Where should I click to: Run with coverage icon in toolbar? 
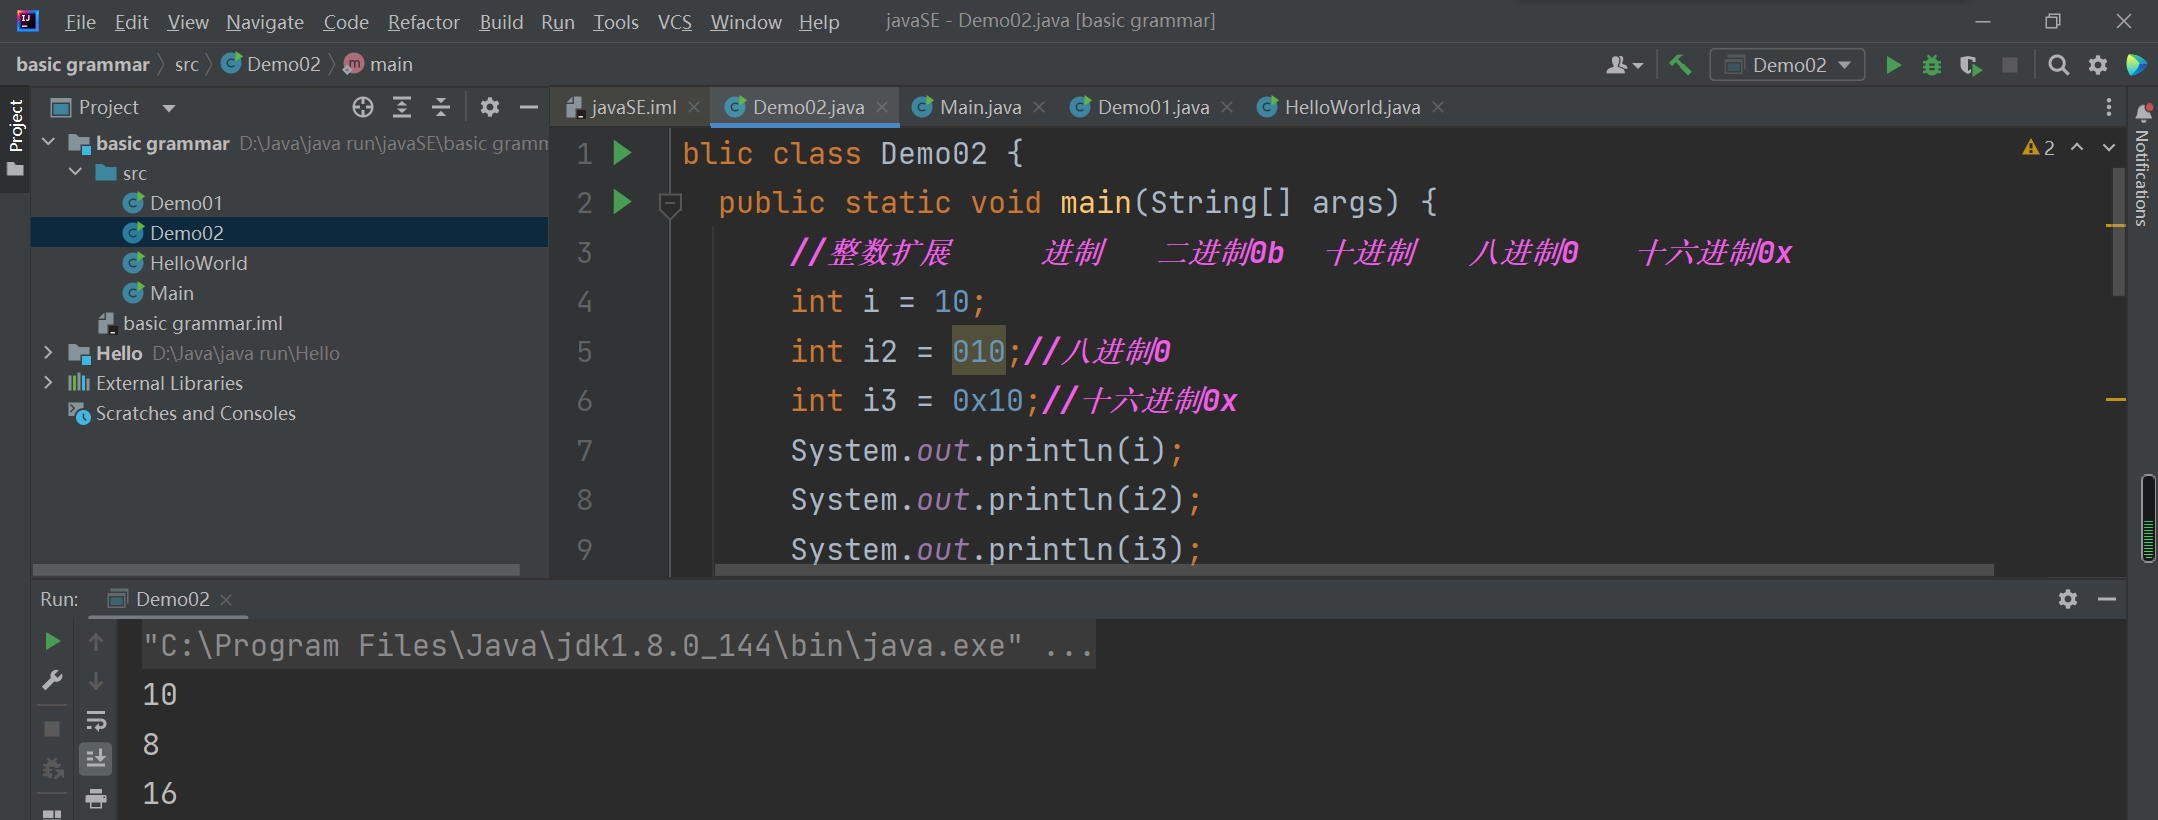pyautogui.click(x=1970, y=65)
